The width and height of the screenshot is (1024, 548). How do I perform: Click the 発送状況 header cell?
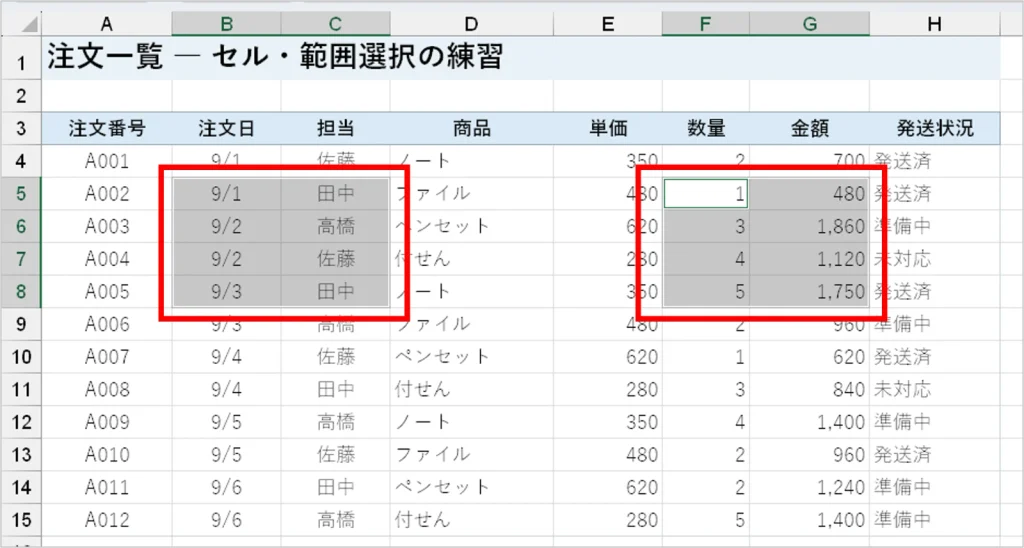tap(935, 129)
